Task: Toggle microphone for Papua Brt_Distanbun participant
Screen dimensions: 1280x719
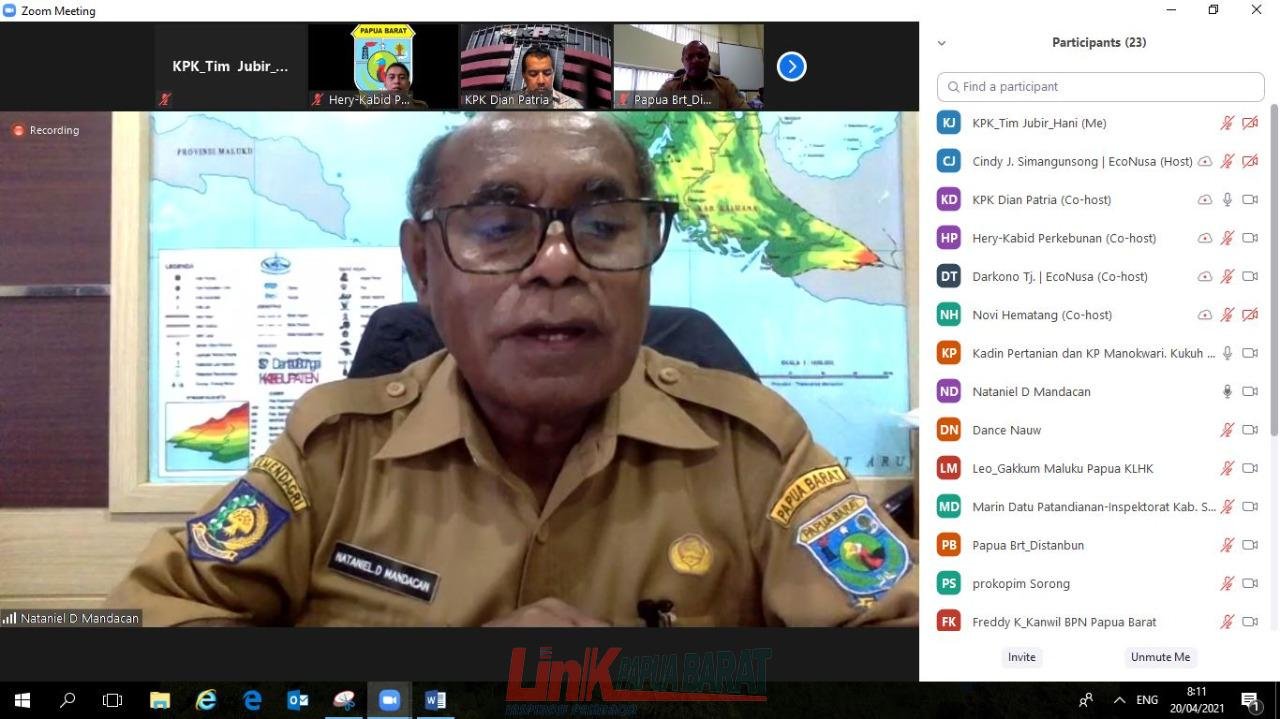Action: (x=1227, y=545)
